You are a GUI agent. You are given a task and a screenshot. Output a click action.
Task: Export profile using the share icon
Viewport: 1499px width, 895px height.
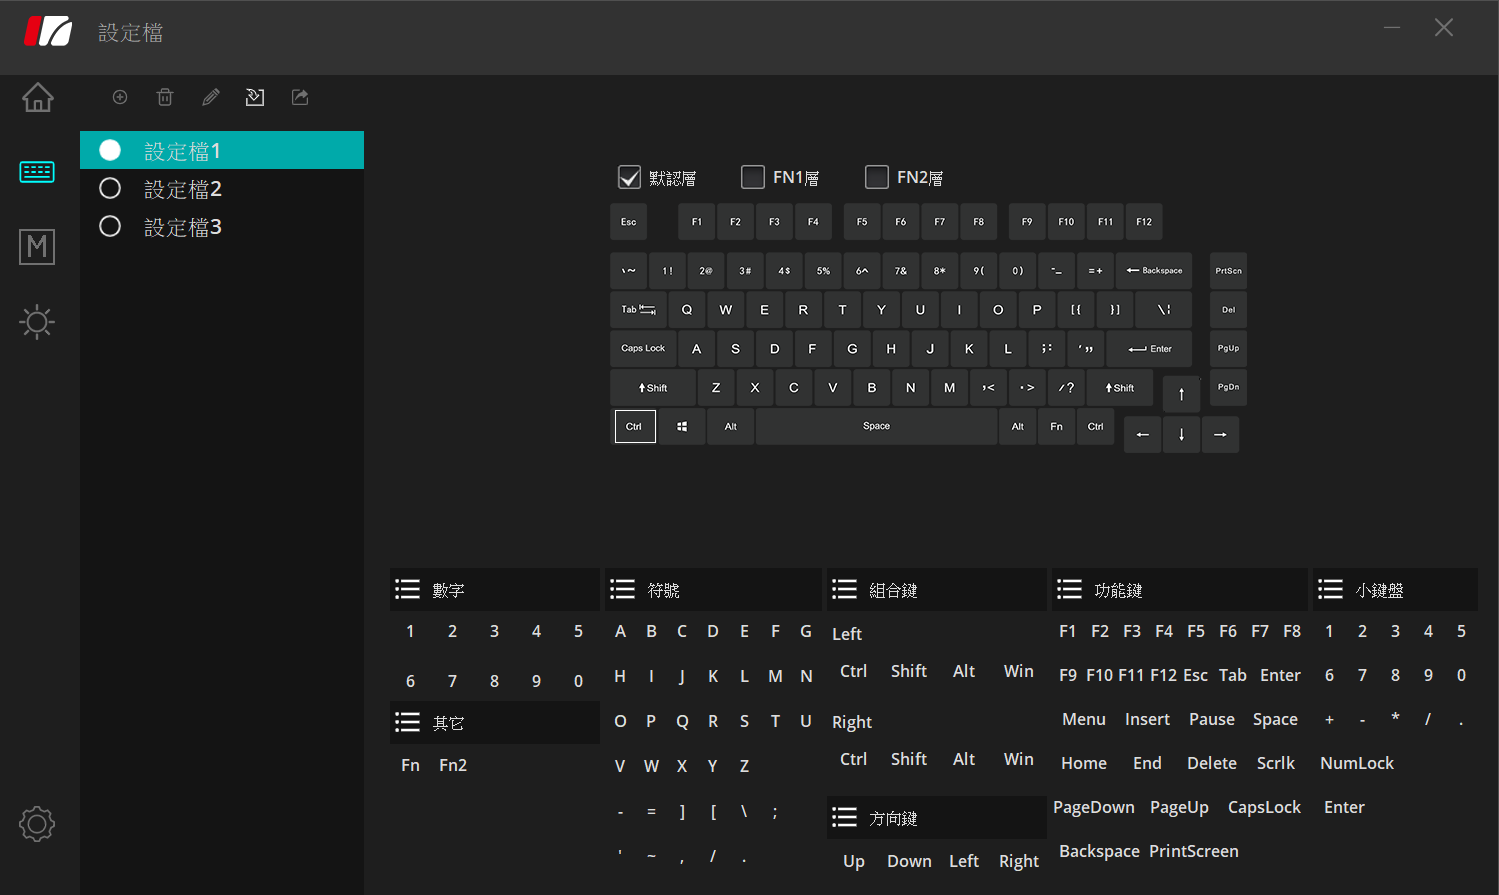click(300, 97)
